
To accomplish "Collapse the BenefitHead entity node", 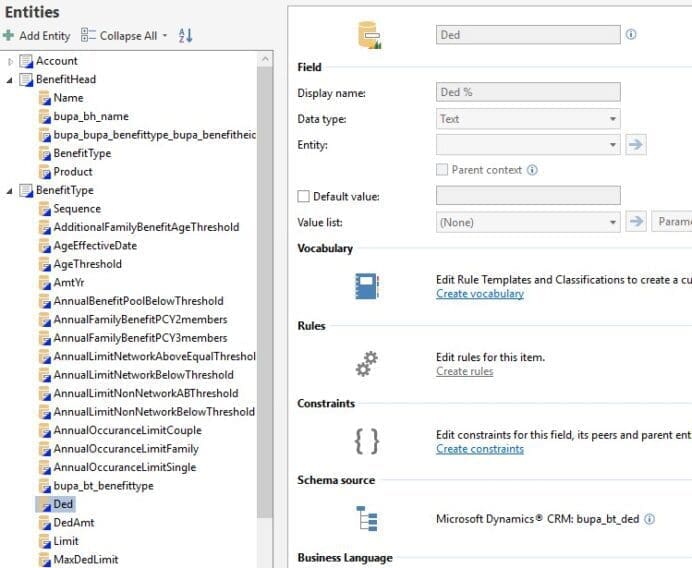I will pos(11,80).
